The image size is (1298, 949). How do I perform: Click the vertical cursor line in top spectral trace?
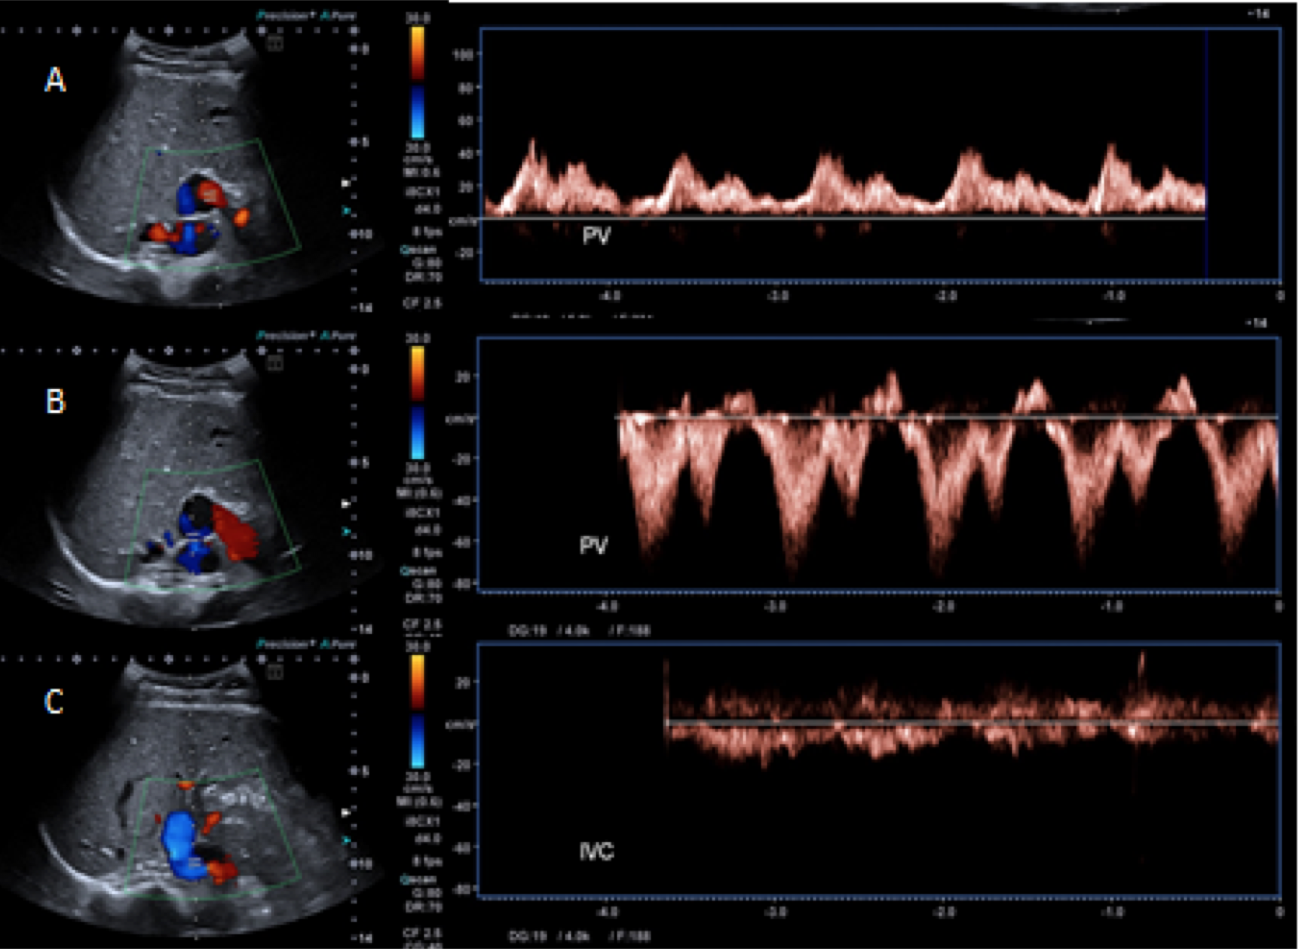coord(1206,150)
